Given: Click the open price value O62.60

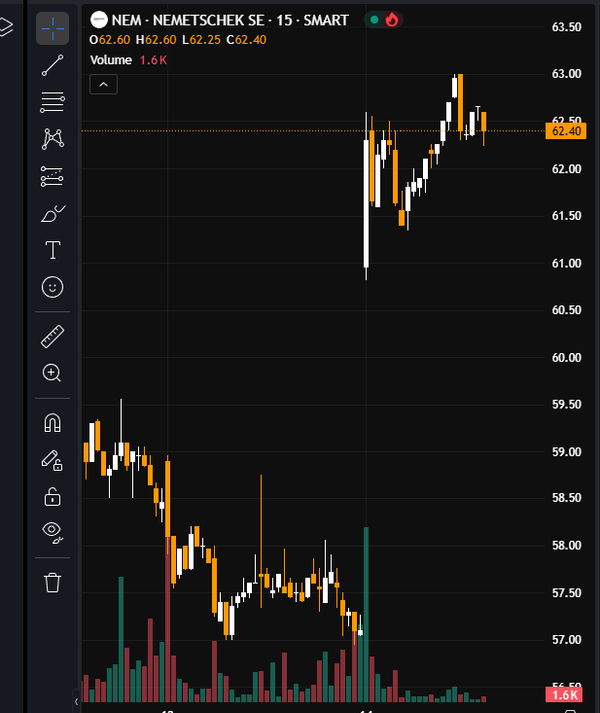Looking at the screenshot, I should [x=110, y=40].
